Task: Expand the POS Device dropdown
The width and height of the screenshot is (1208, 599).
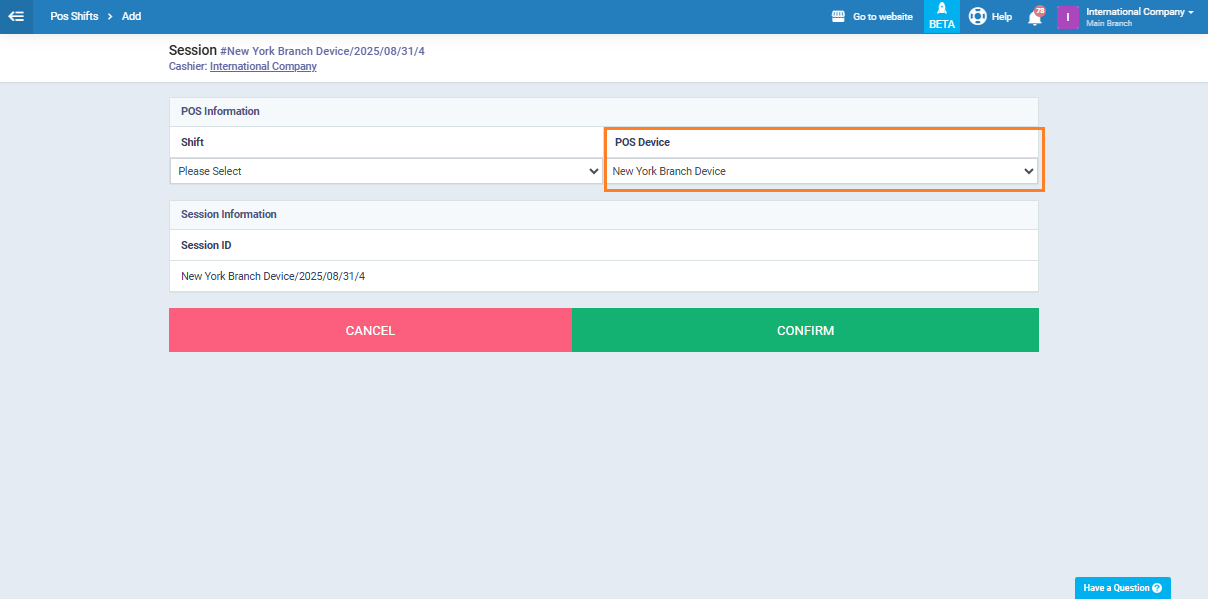Action: pos(821,171)
